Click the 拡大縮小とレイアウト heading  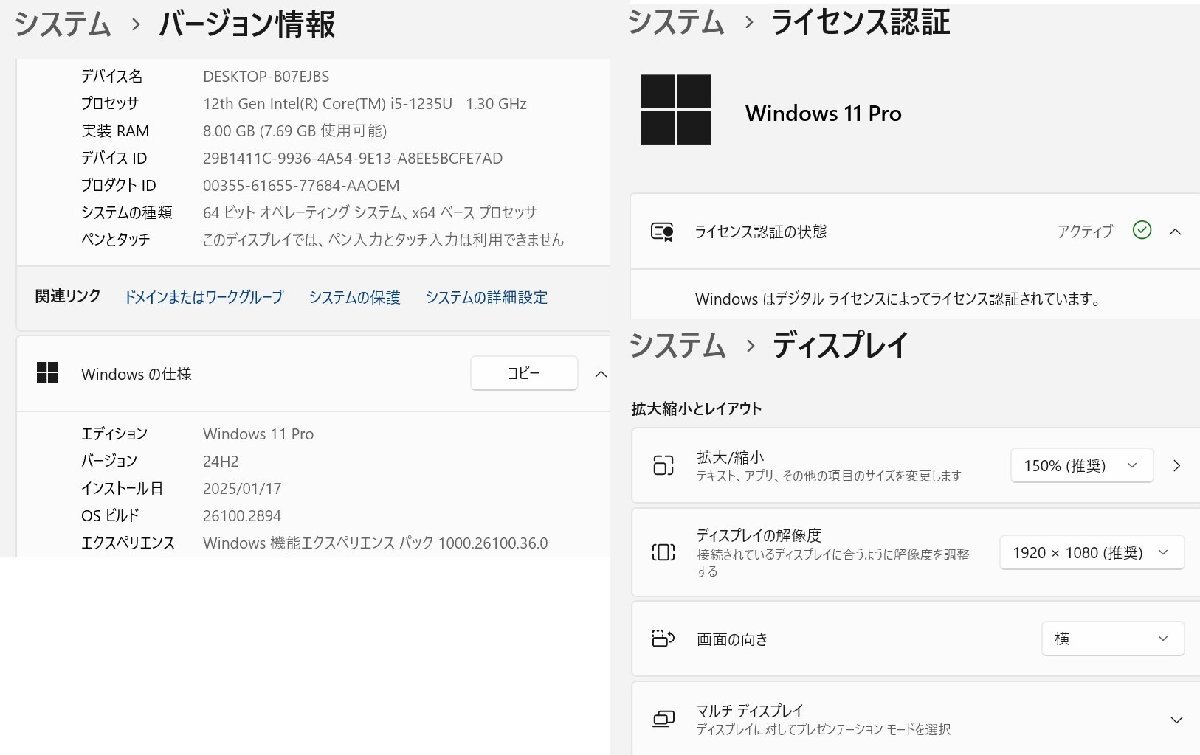tap(697, 408)
